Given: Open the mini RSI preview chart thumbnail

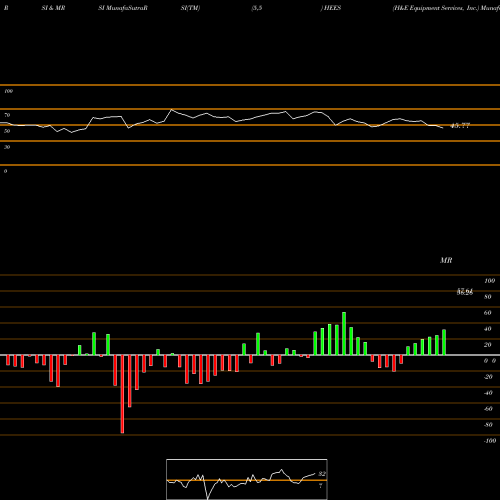Looking at the screenshot, I should [247, 479].
